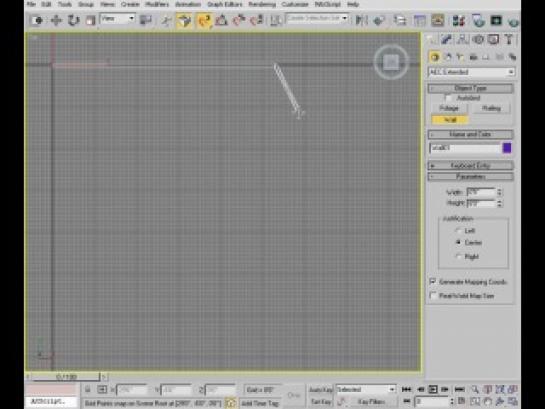Select the Left justification radio button
545x409 pixels.
458,230
